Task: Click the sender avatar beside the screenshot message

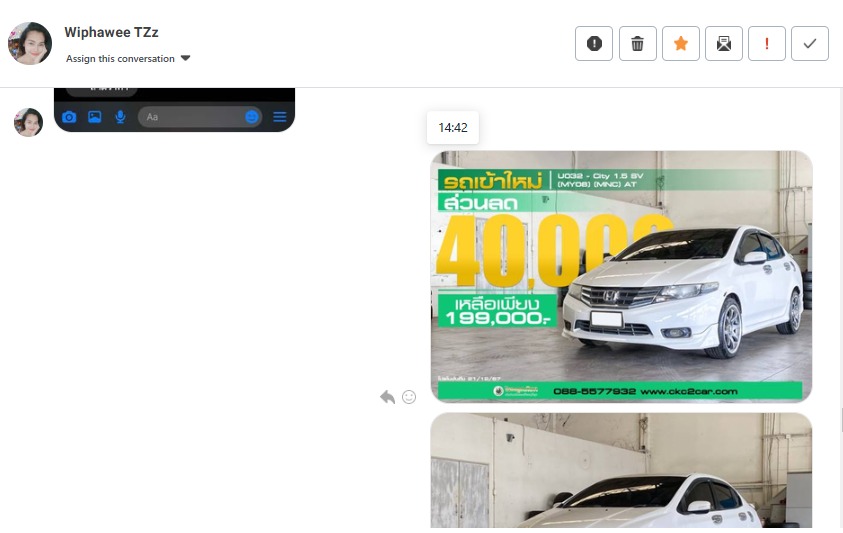Action: [28, 122]
